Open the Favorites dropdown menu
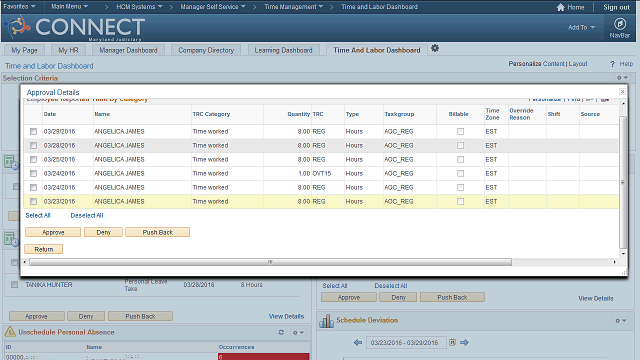Screen dimensions: 640x360 click(19, 7)
